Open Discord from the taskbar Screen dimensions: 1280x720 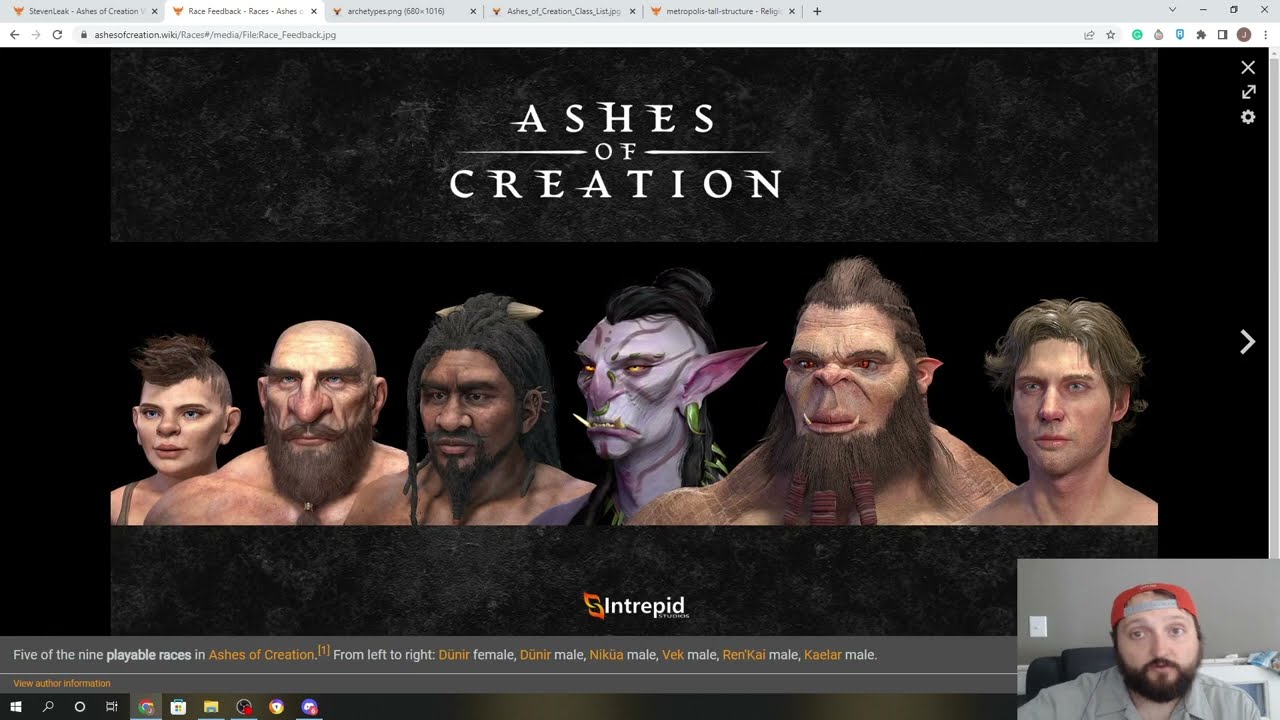[x=309, y=707]
